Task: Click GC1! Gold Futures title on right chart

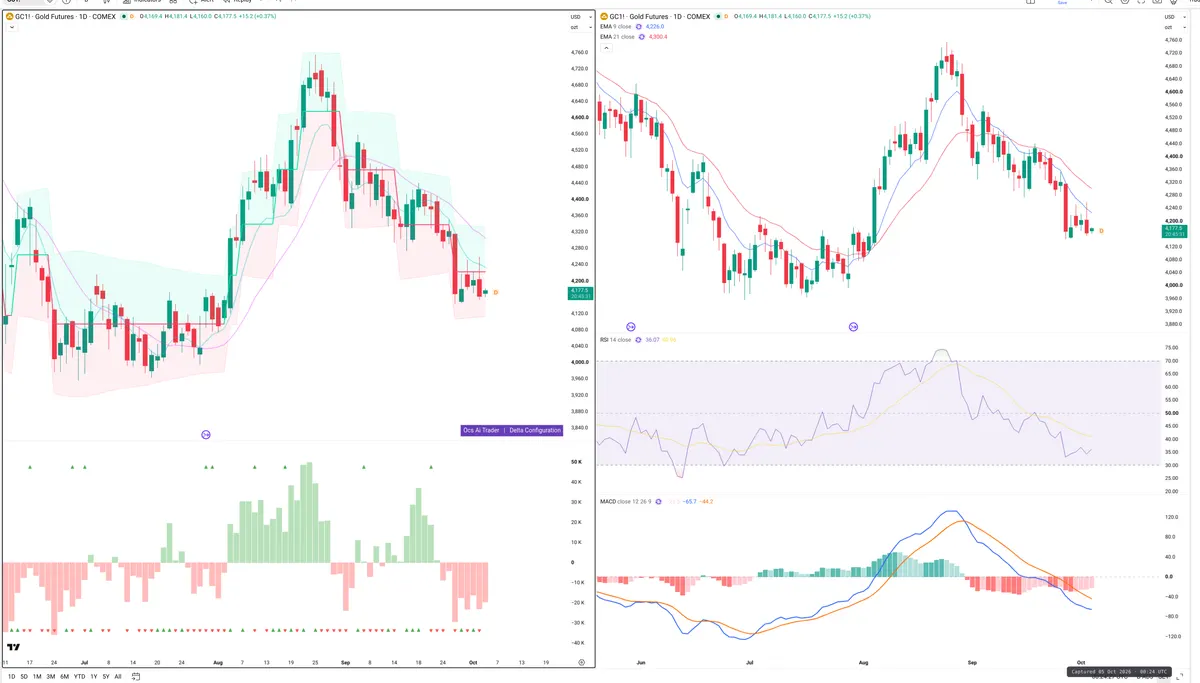Action: click(x=662, y=17)
